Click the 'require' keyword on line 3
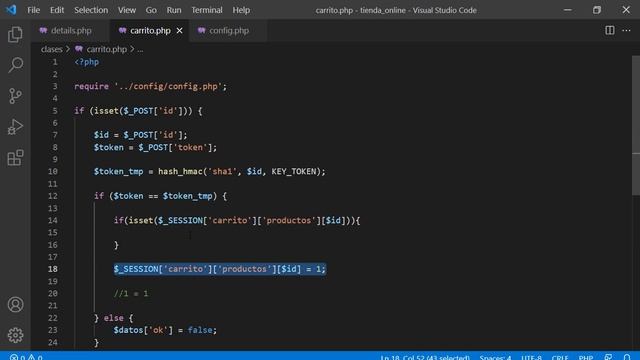The height and width of the screenshot is (360, 640). coord(91,87)
